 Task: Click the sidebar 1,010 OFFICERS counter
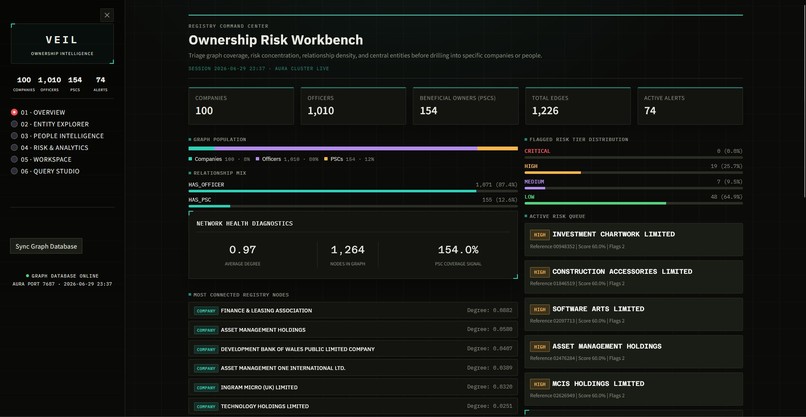[x=49, y=83]
